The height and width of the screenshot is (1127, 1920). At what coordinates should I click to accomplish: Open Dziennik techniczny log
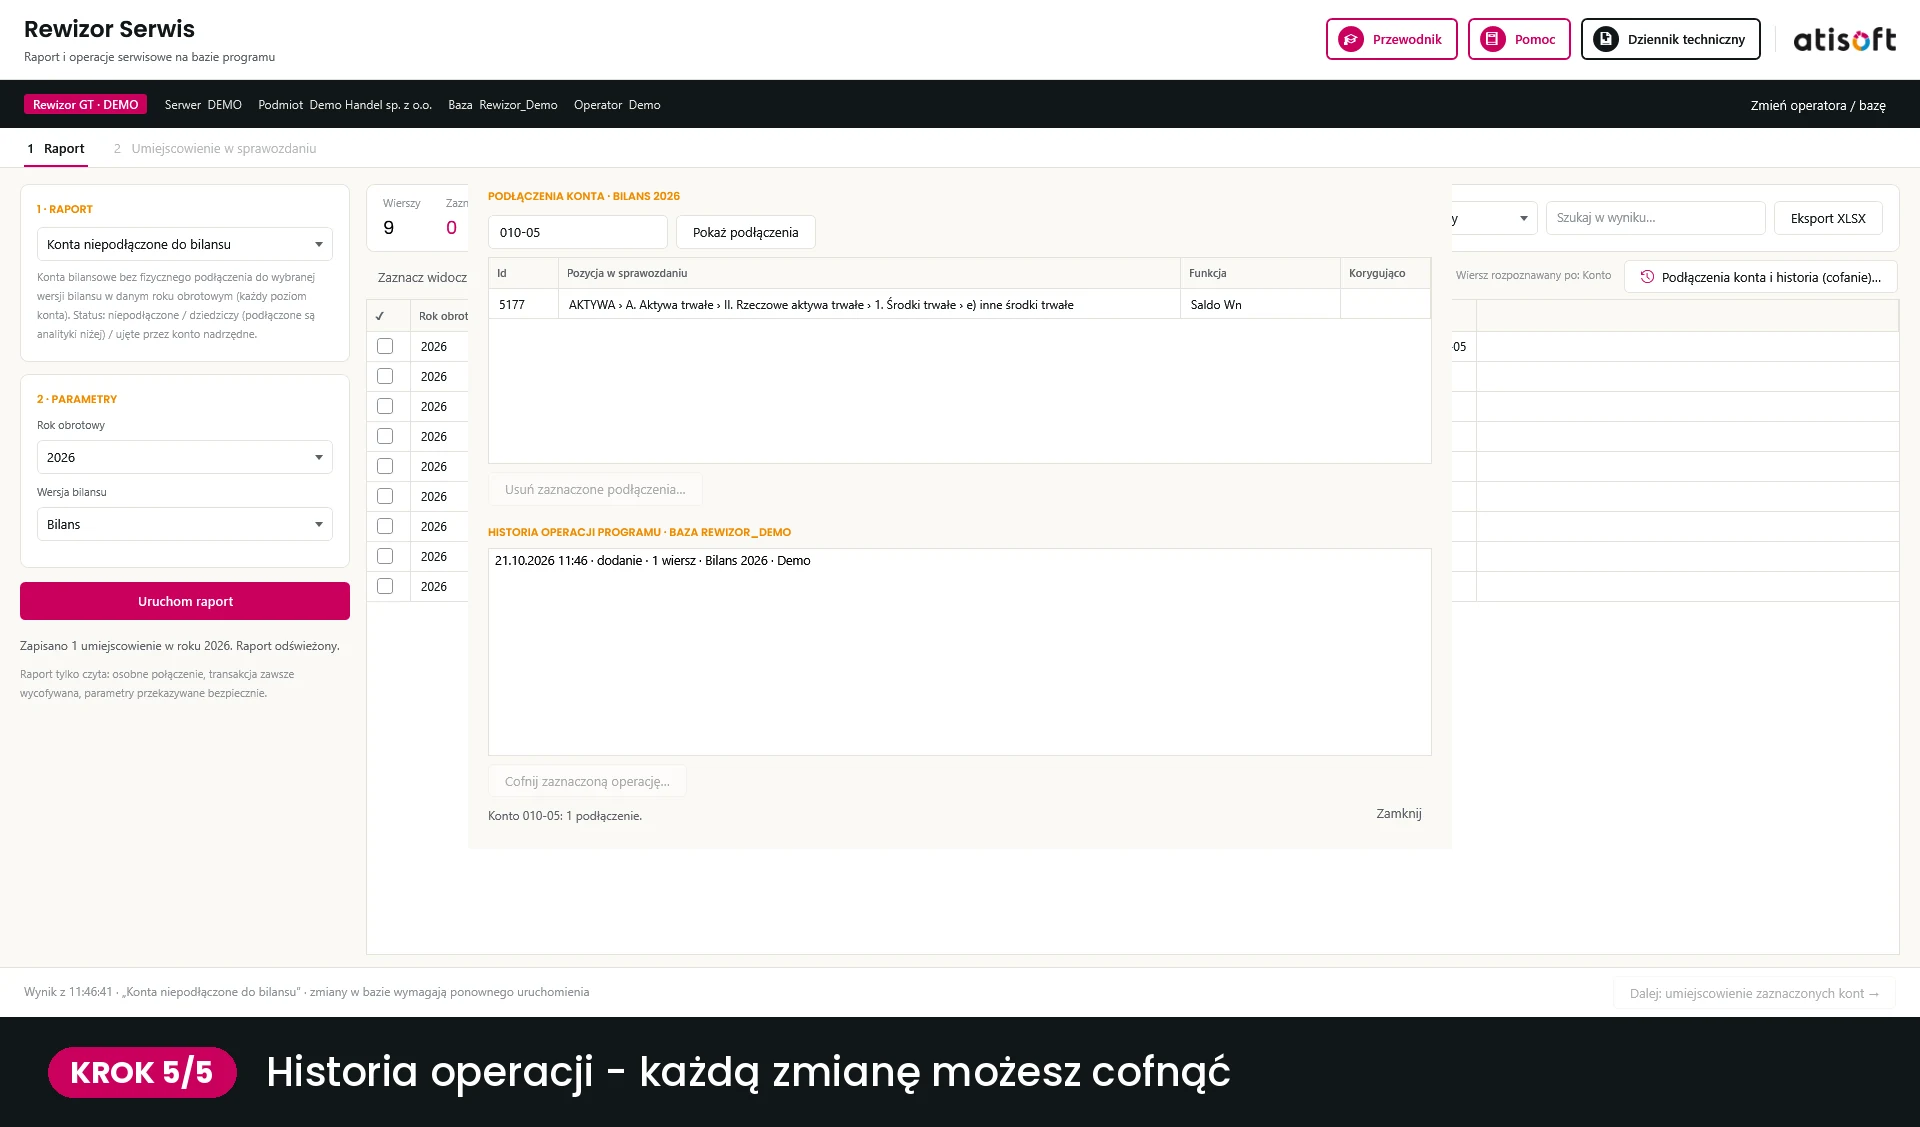1670,39
